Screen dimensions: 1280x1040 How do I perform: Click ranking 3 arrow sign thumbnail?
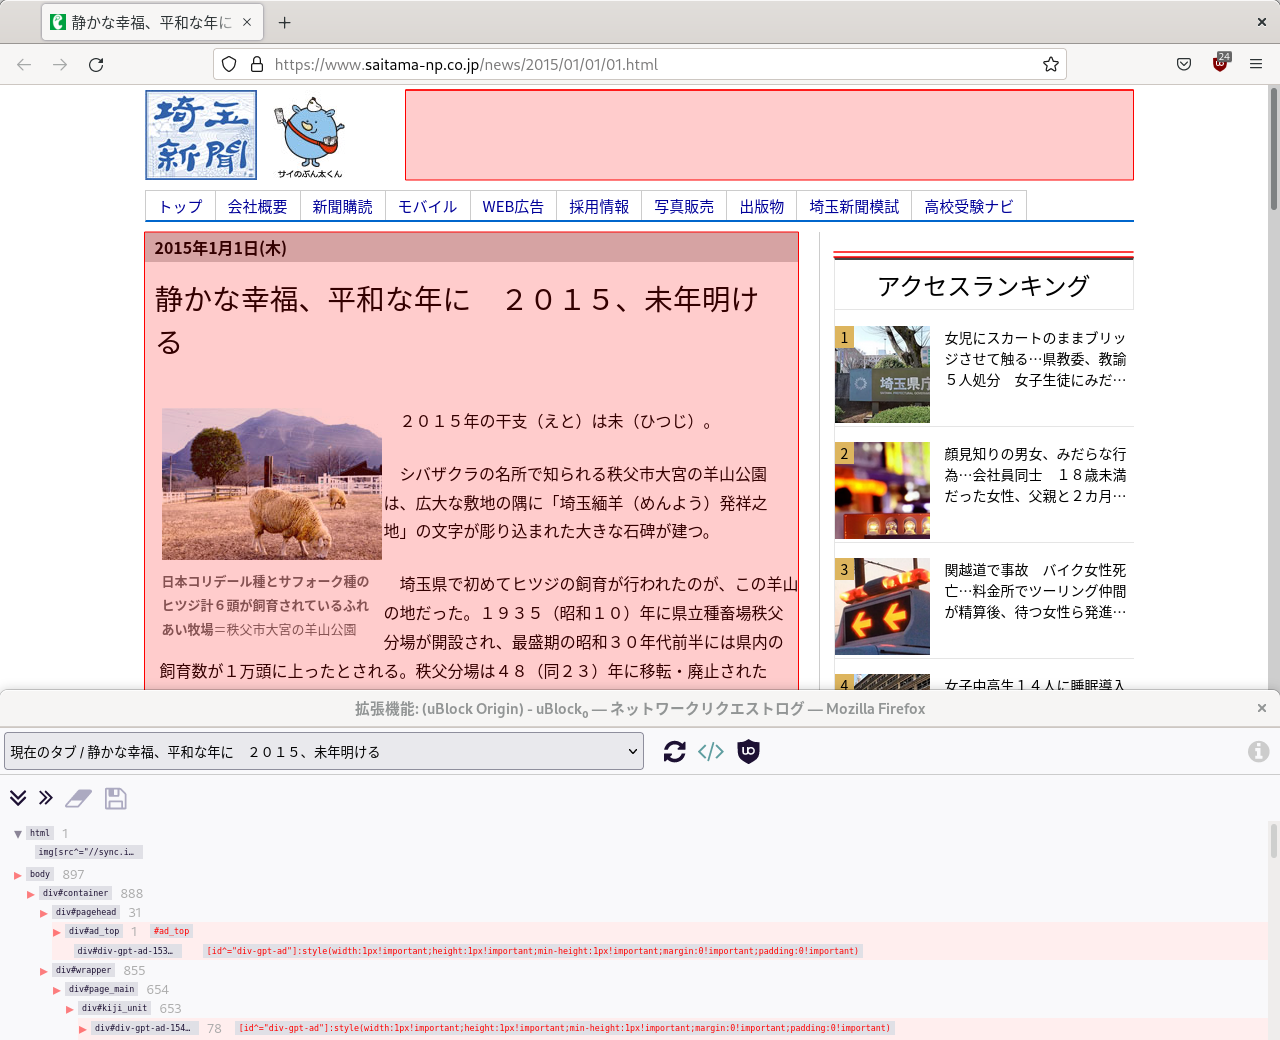point(882,606)
